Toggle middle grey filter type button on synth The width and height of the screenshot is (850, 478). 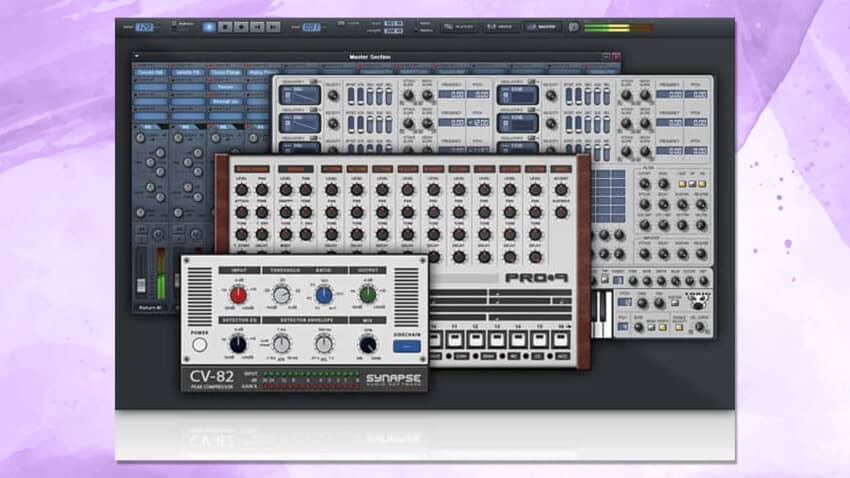(x=692, y=184)
